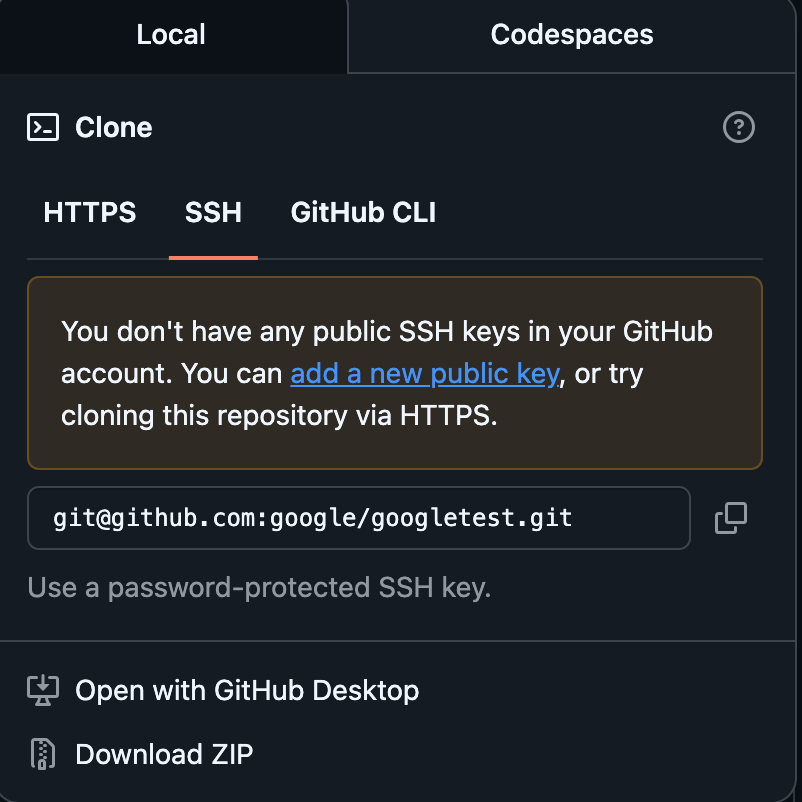
Task: Click the Clone heading label
Action: point(113,127)
